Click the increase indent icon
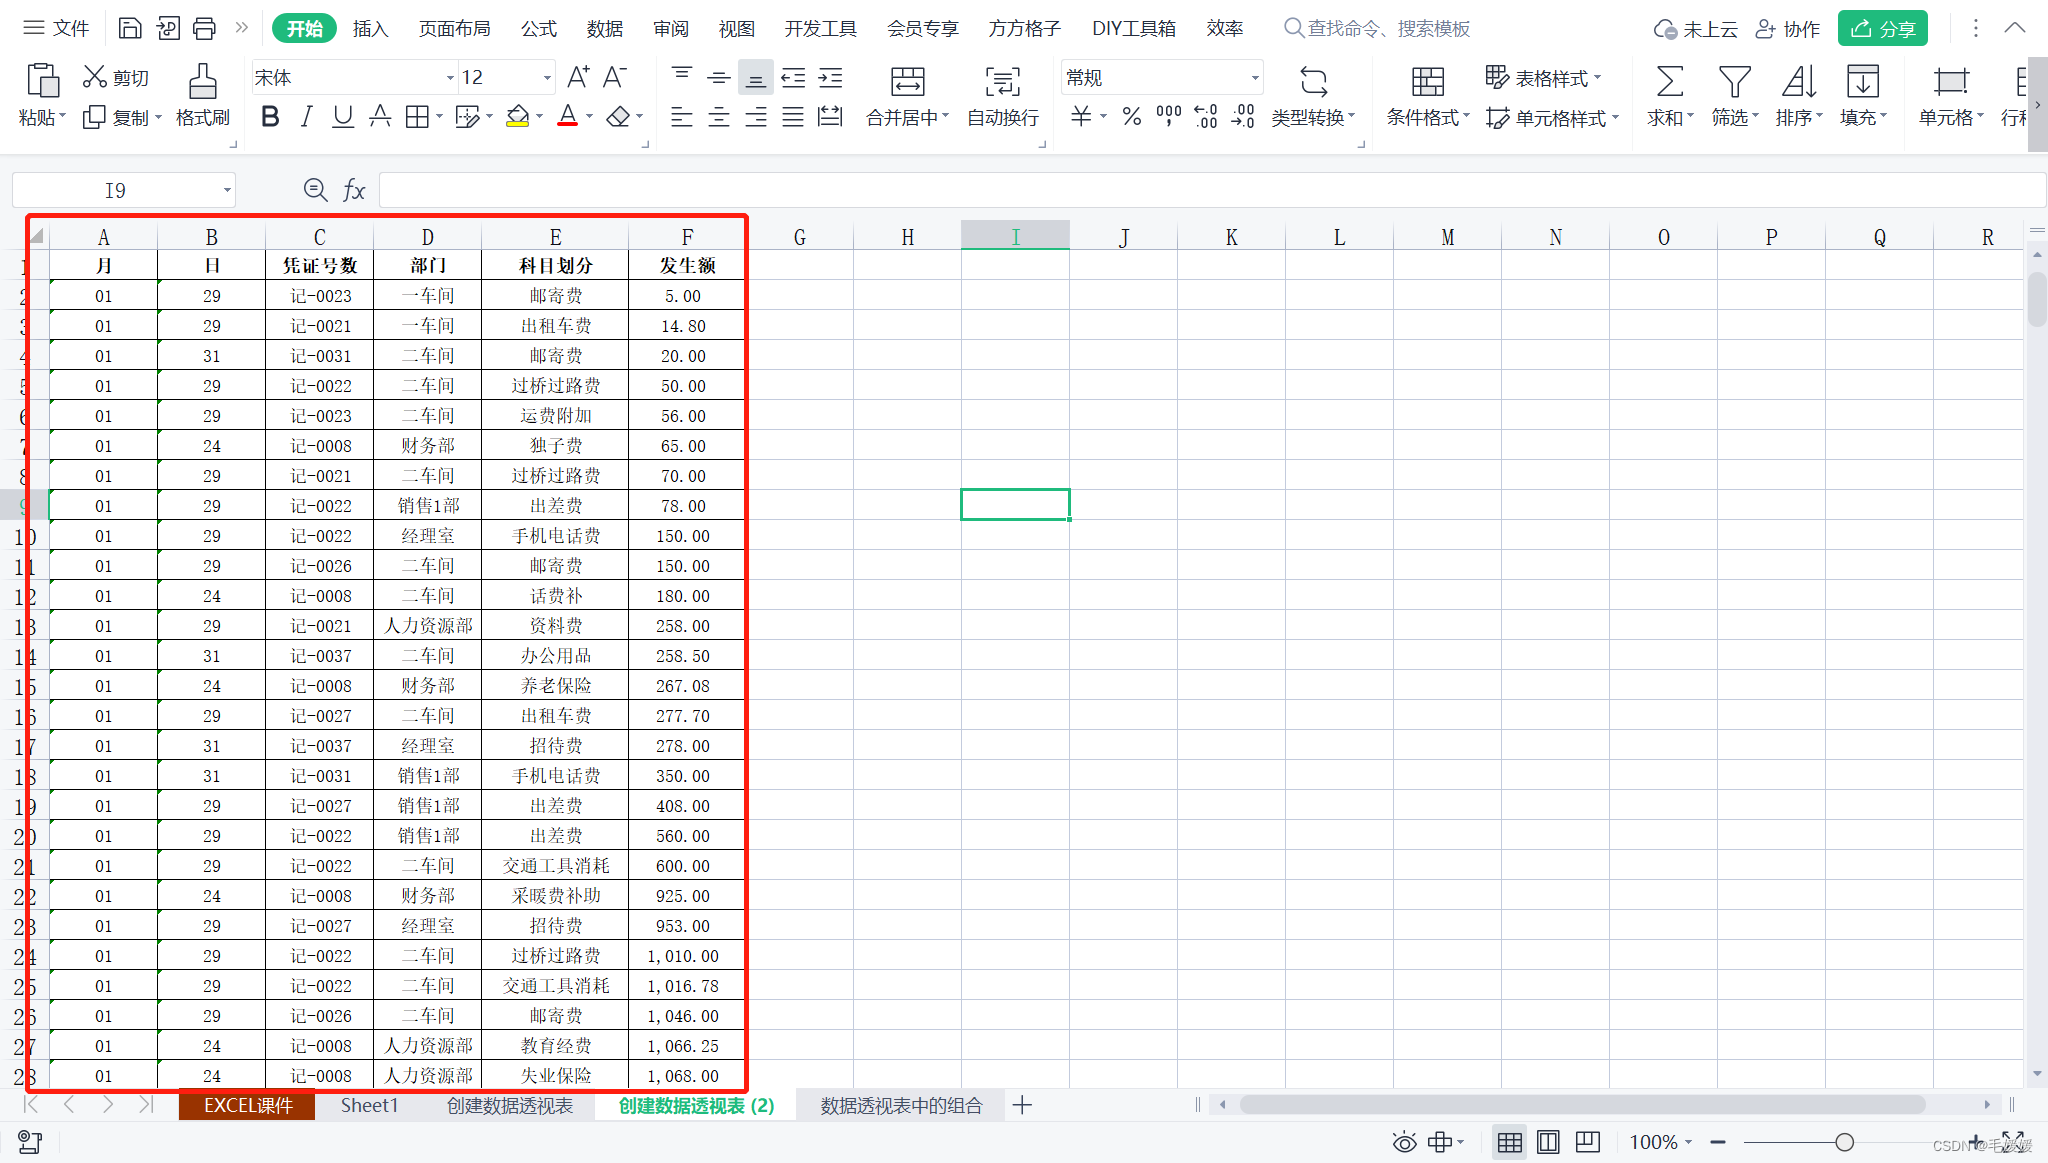The image size is (2048, 1163). pyautogui.click(x=830, y=77)
